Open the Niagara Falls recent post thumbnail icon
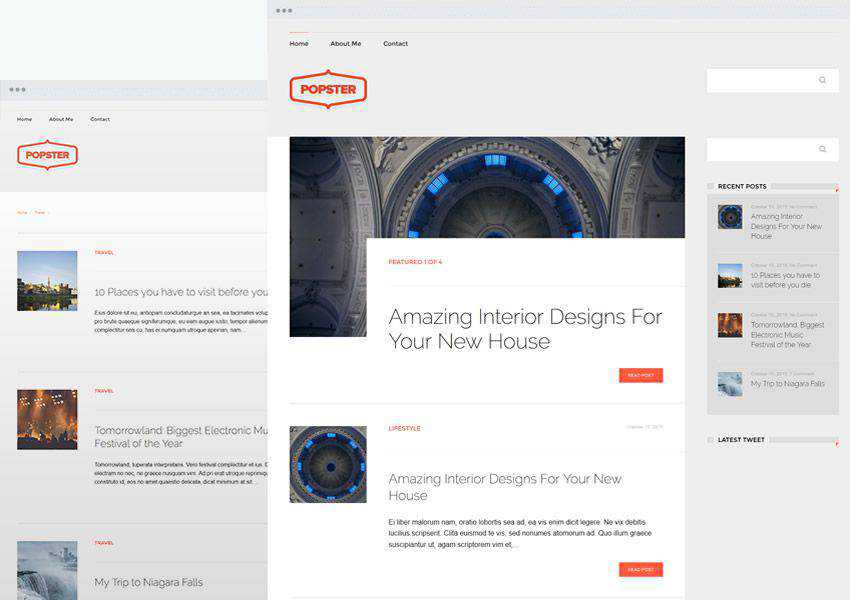 click(x=730, y=384)
